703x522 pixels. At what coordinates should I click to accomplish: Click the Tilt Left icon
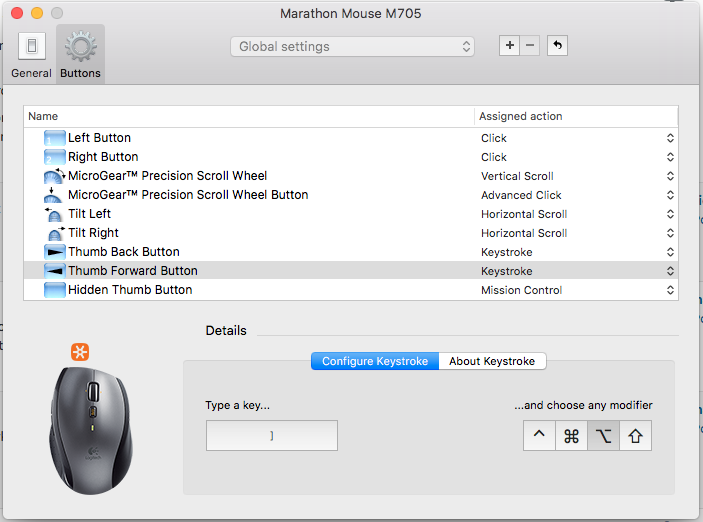click(x=53, y=214)
